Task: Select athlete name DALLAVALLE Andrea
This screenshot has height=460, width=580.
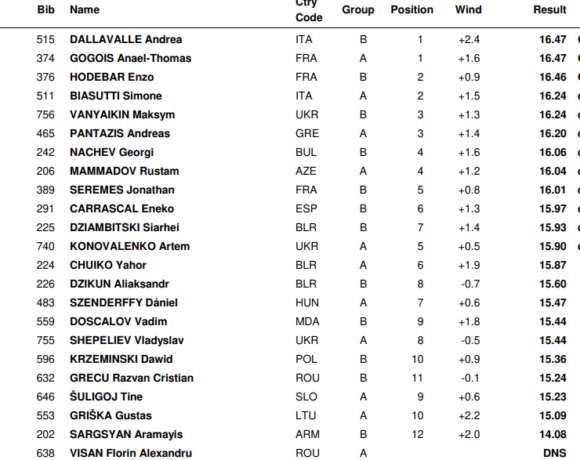Action: pyautogui.click(x=126, y=40)
